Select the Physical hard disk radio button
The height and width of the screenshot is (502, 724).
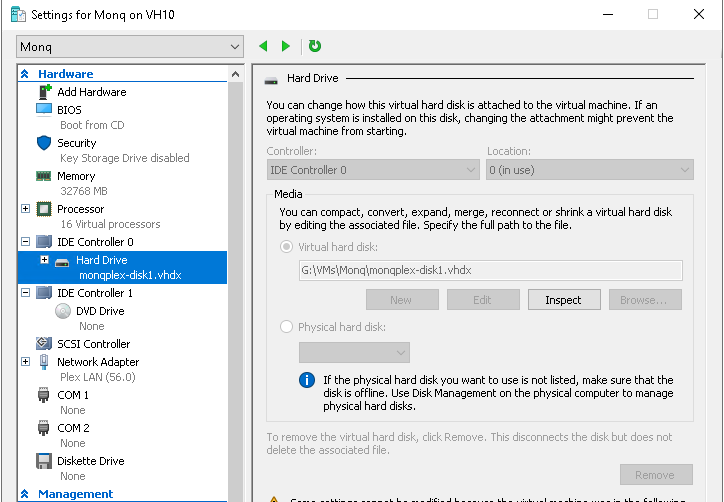tap(286, 327)
